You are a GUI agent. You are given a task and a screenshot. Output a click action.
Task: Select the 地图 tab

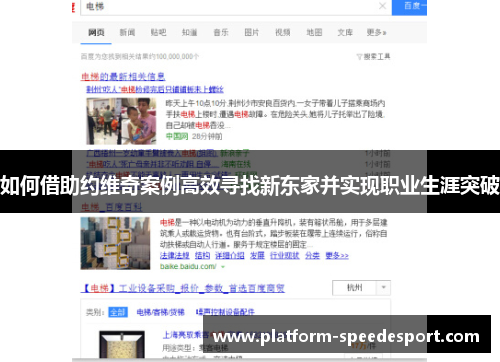tap(314, 32)
